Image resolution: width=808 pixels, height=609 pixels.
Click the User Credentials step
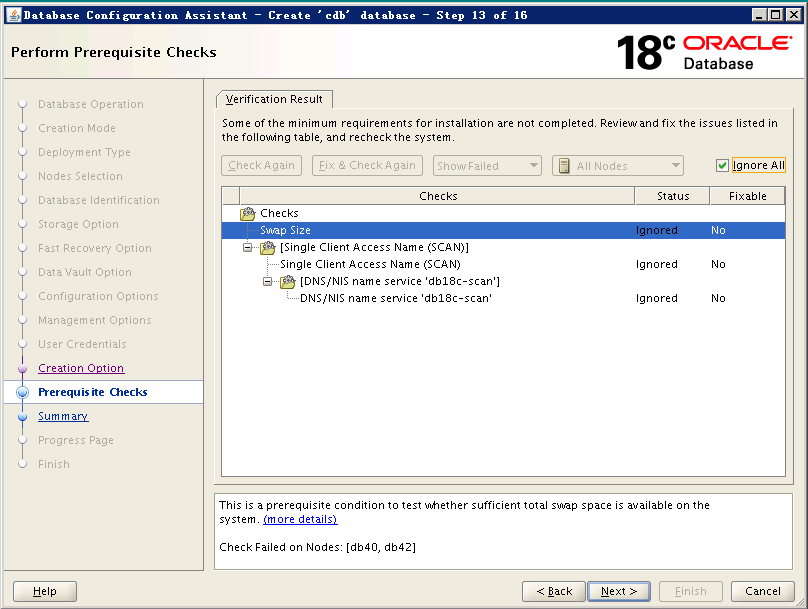point(82,344)
